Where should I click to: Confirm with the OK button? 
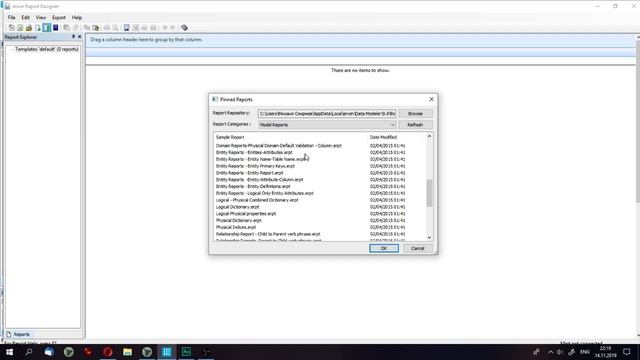384,248
